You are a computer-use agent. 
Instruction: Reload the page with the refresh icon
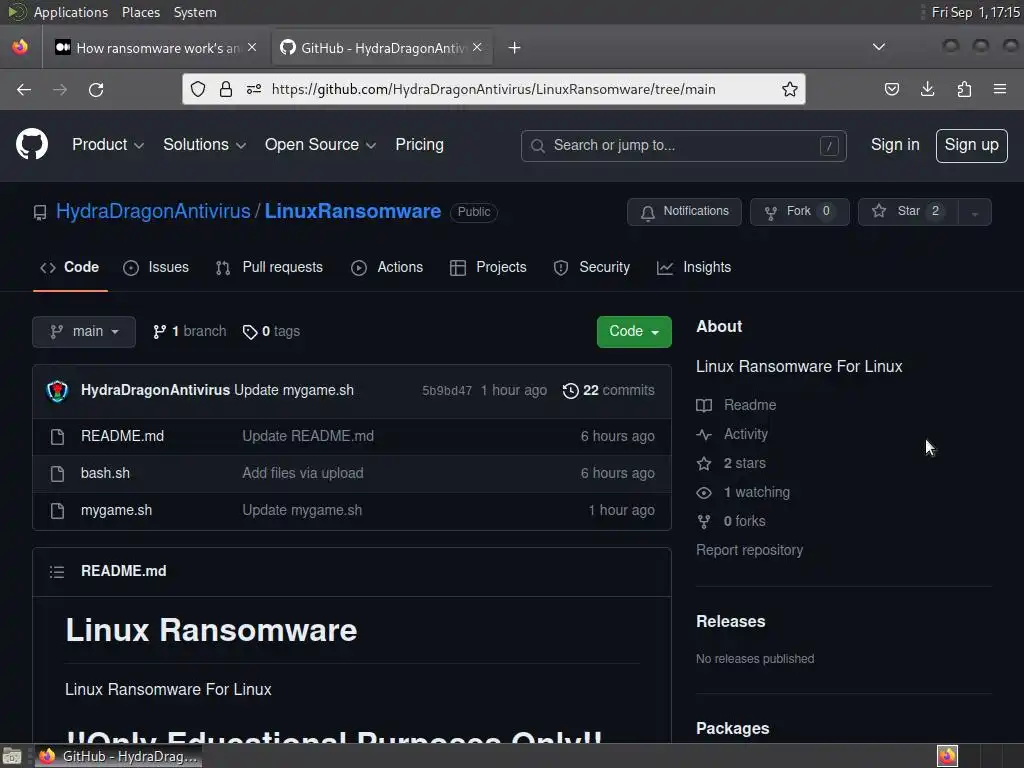pyautogui.click(x=96, y=89)
